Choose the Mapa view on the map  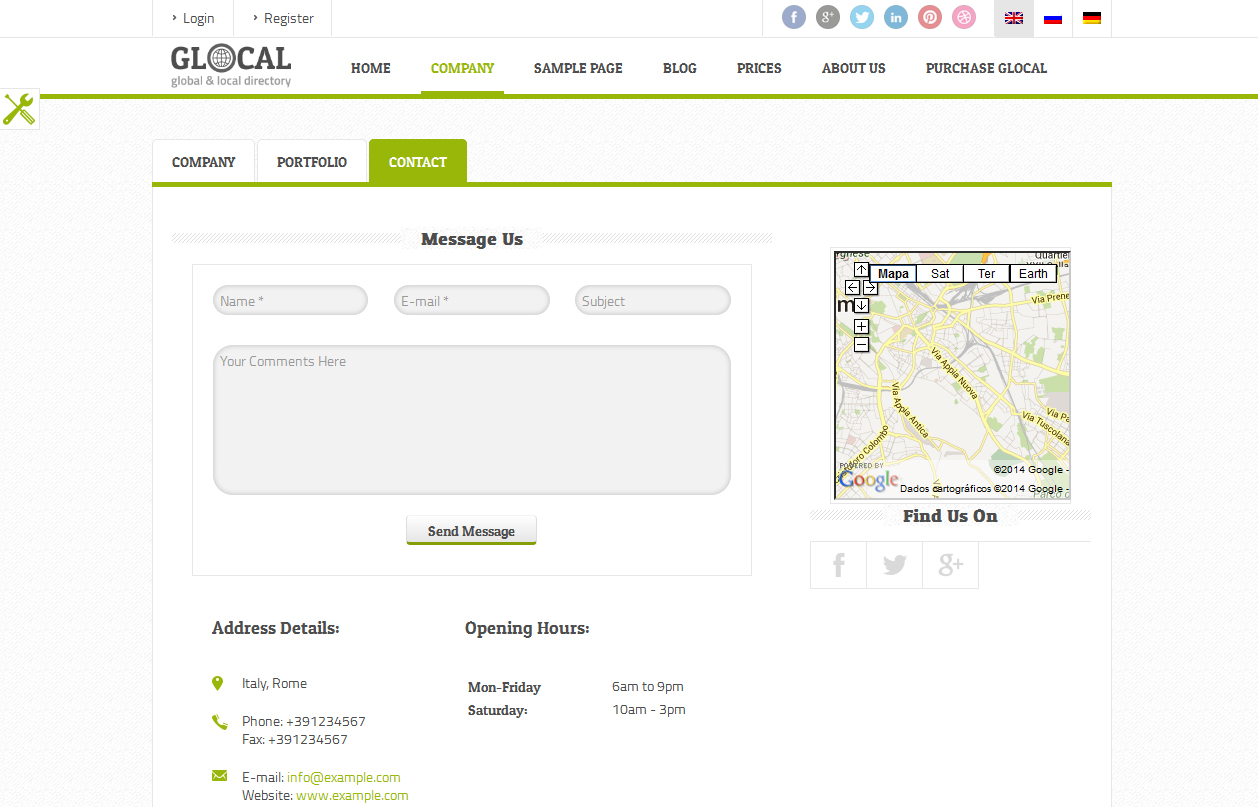tap(892, 273)
